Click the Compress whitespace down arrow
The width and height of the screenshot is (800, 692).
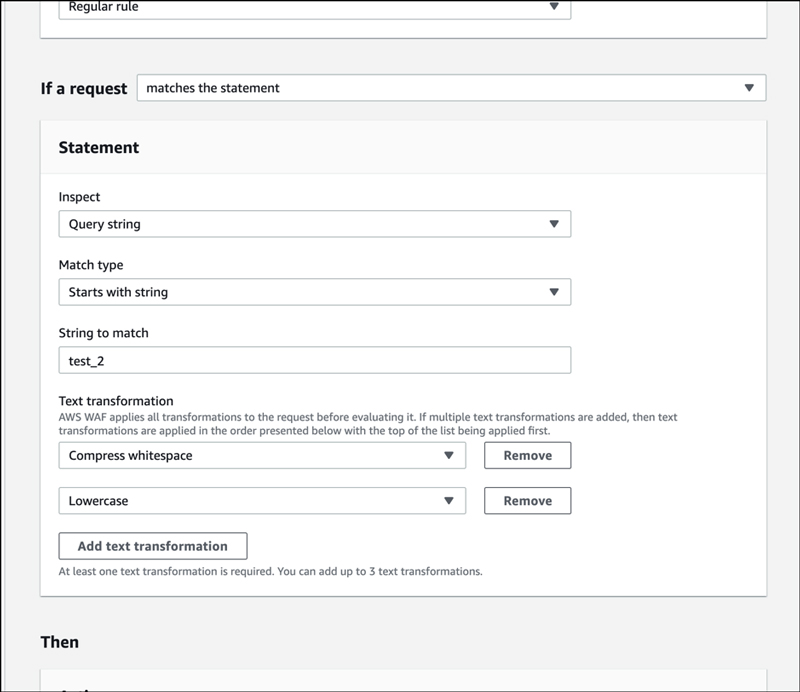click(449, 455)
